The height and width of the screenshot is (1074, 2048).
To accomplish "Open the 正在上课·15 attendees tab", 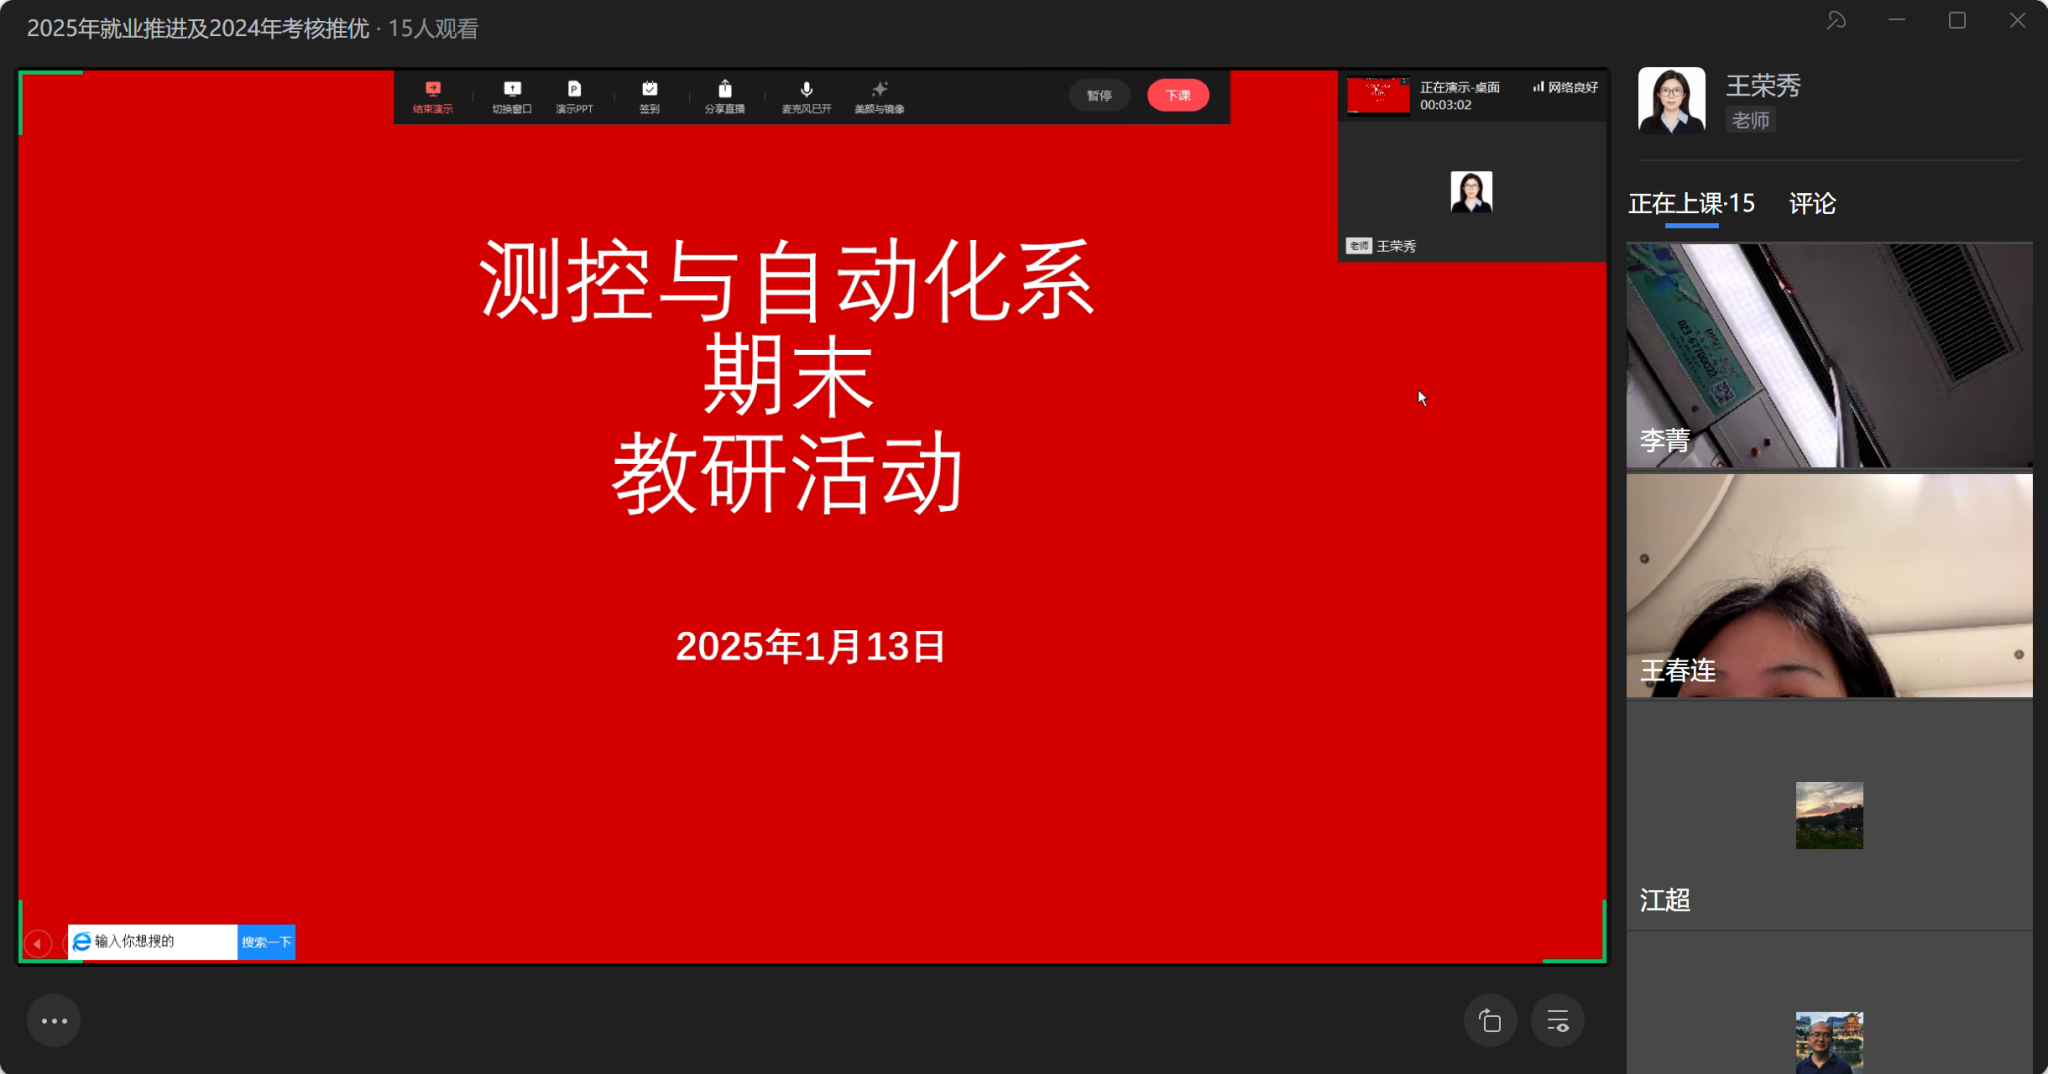I will coord(1690,204).
